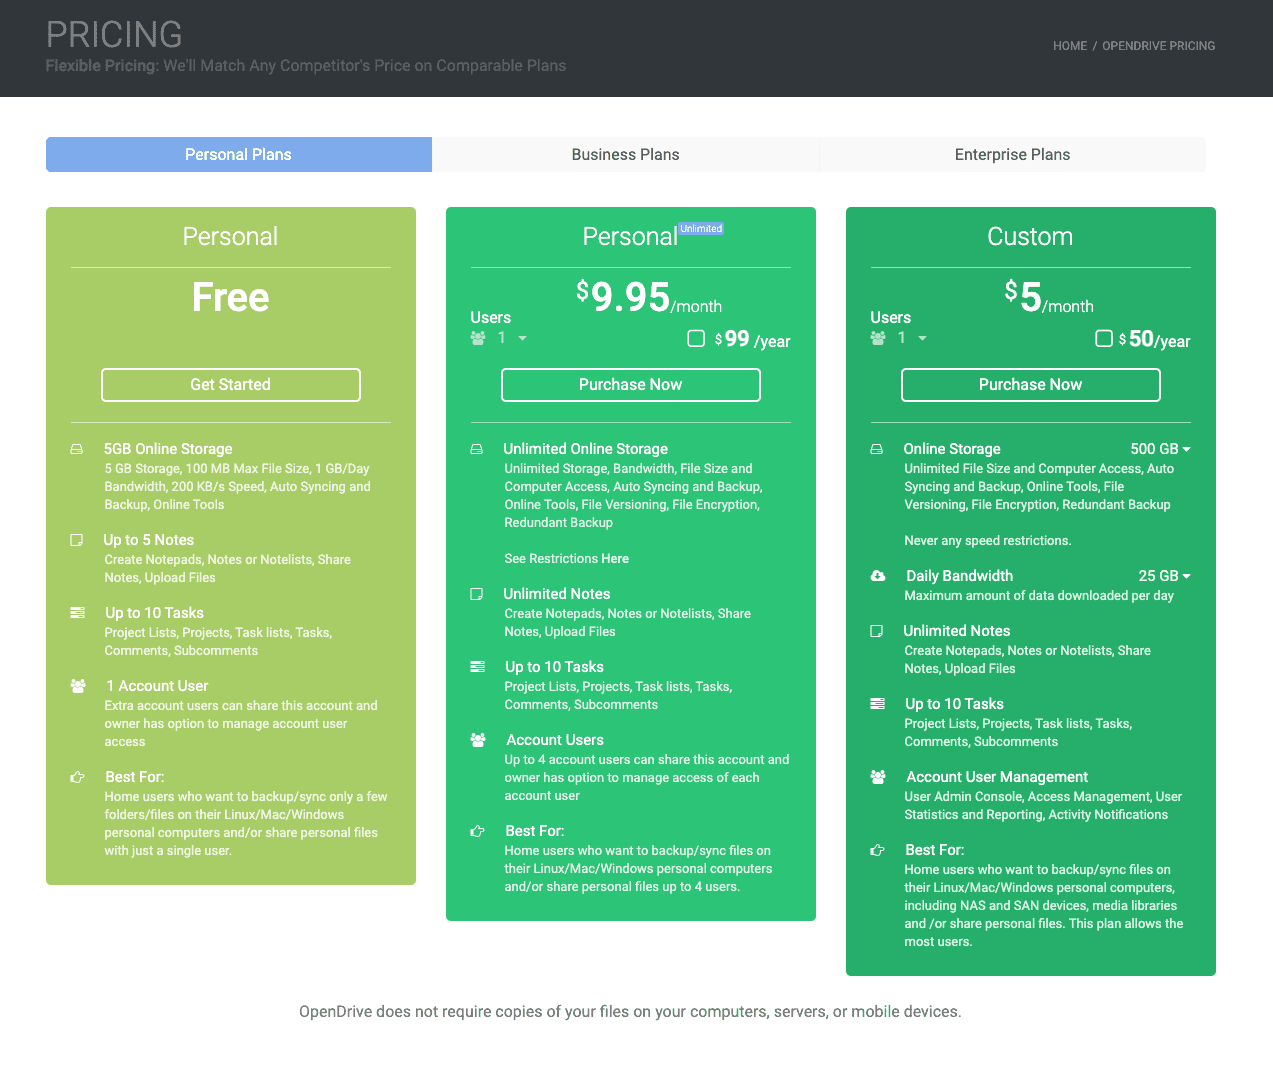
Task: Switch to the Enterprise Plans tab
Action: pos(1012,154)
